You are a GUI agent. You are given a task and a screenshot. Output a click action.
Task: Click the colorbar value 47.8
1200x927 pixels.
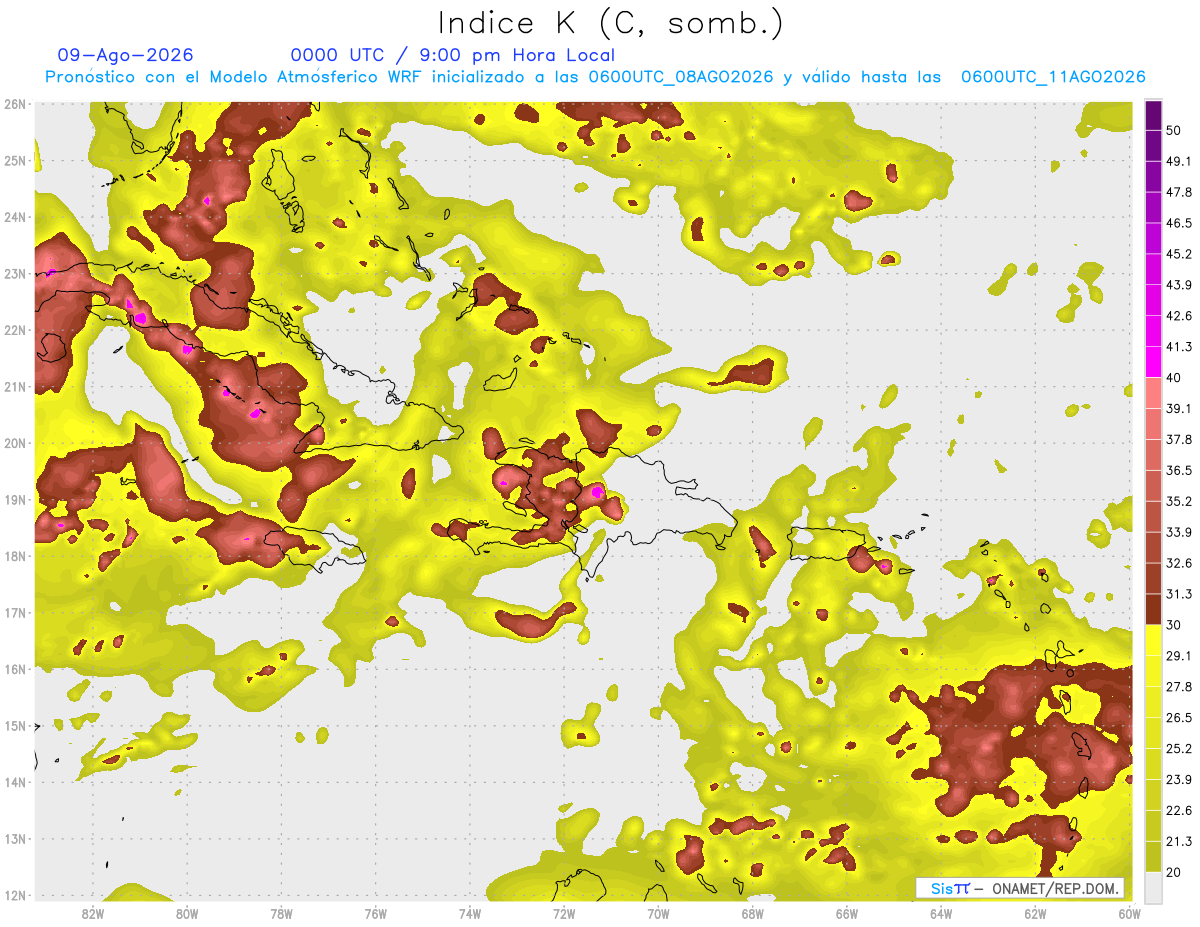1179,192
